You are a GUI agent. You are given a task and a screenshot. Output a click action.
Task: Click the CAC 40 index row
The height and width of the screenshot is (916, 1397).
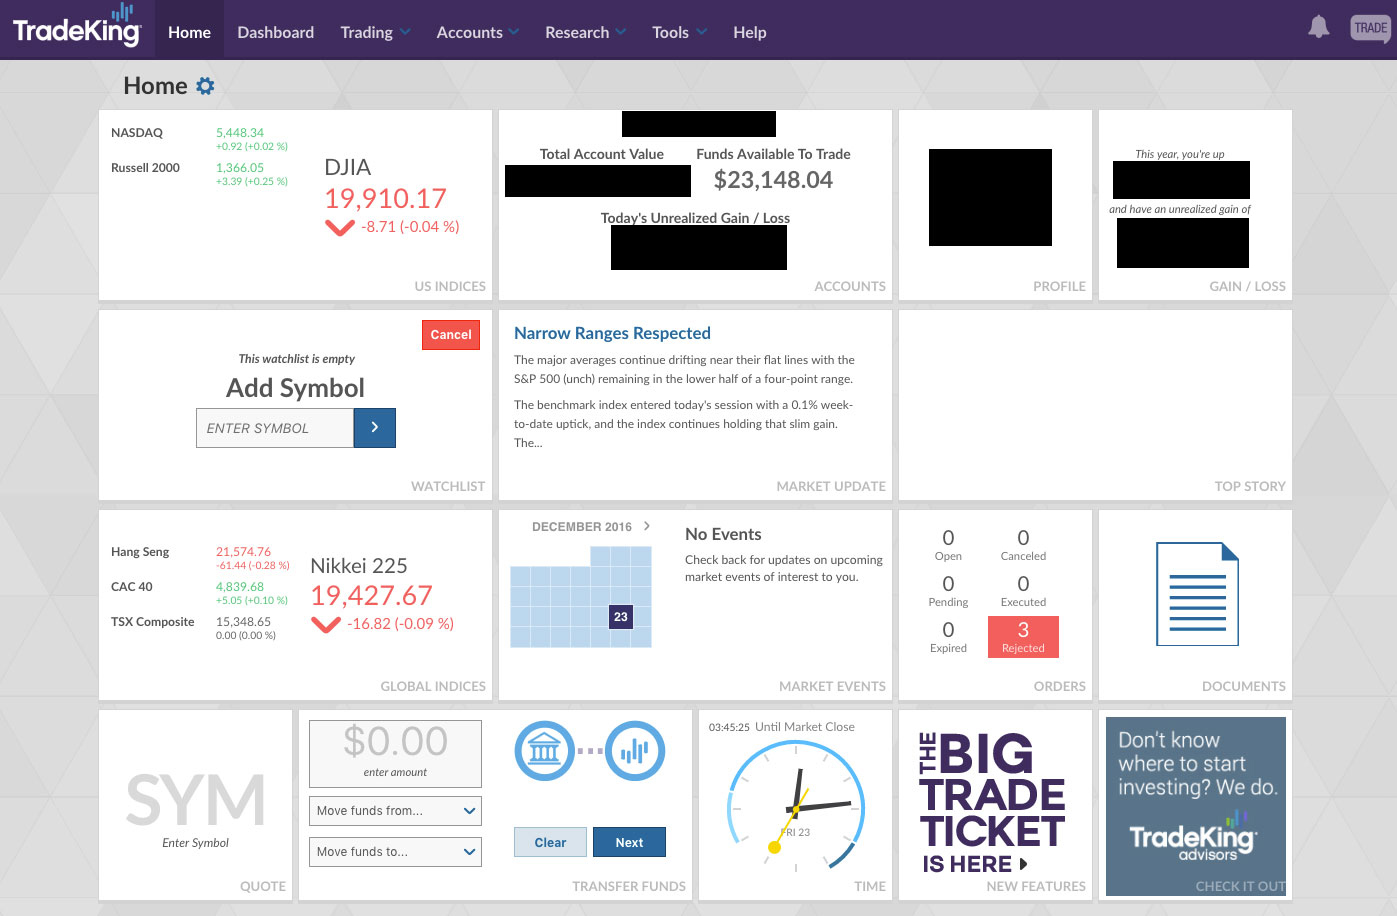(x=200, y=593)
